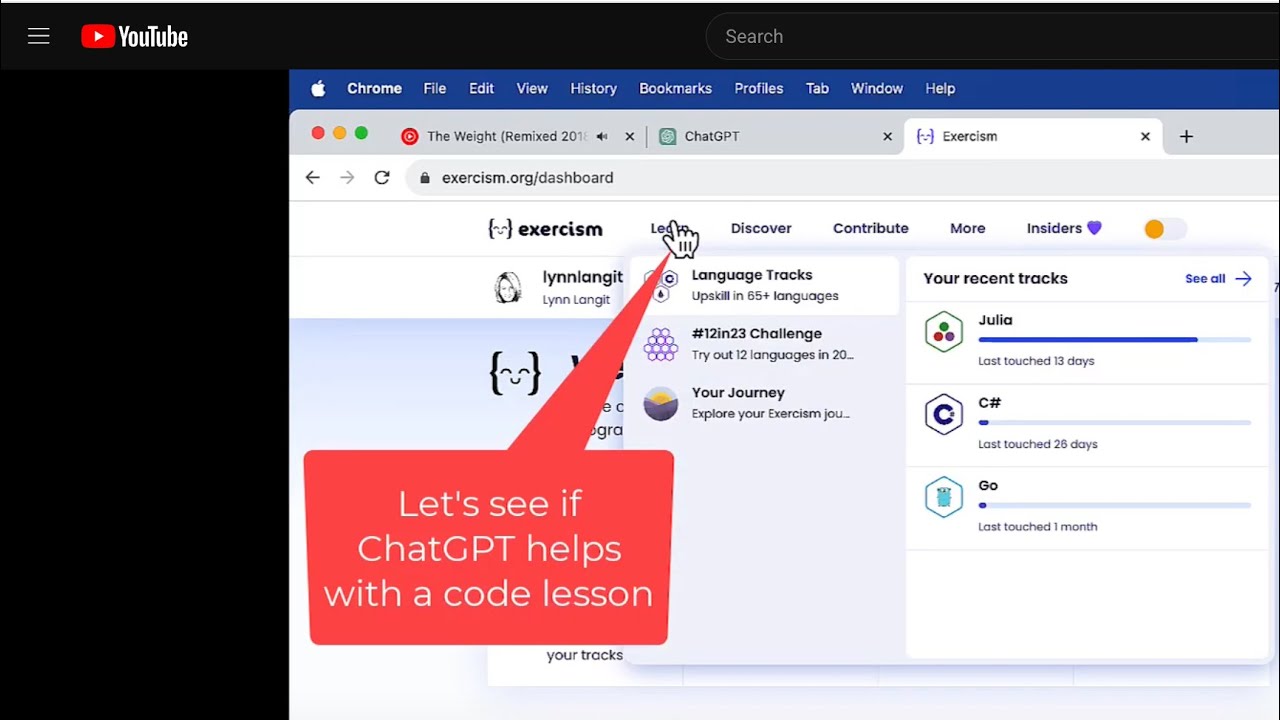The image size is (1280, 720).
Task: Open the Tab menu
Action: tap(817, 88)
